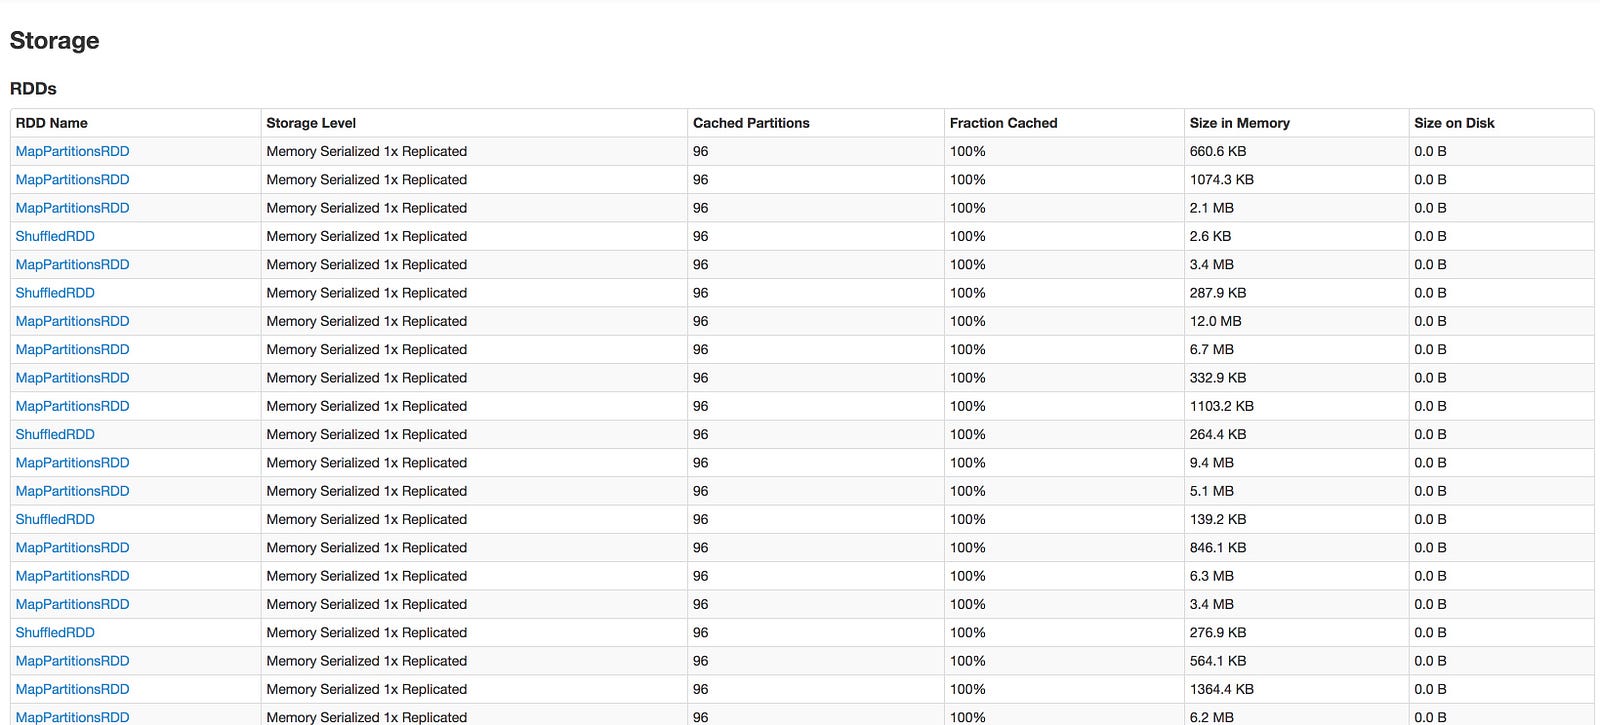Click the Cached Partitions column header
The image size is (1600, 725).
coord(751,123)
